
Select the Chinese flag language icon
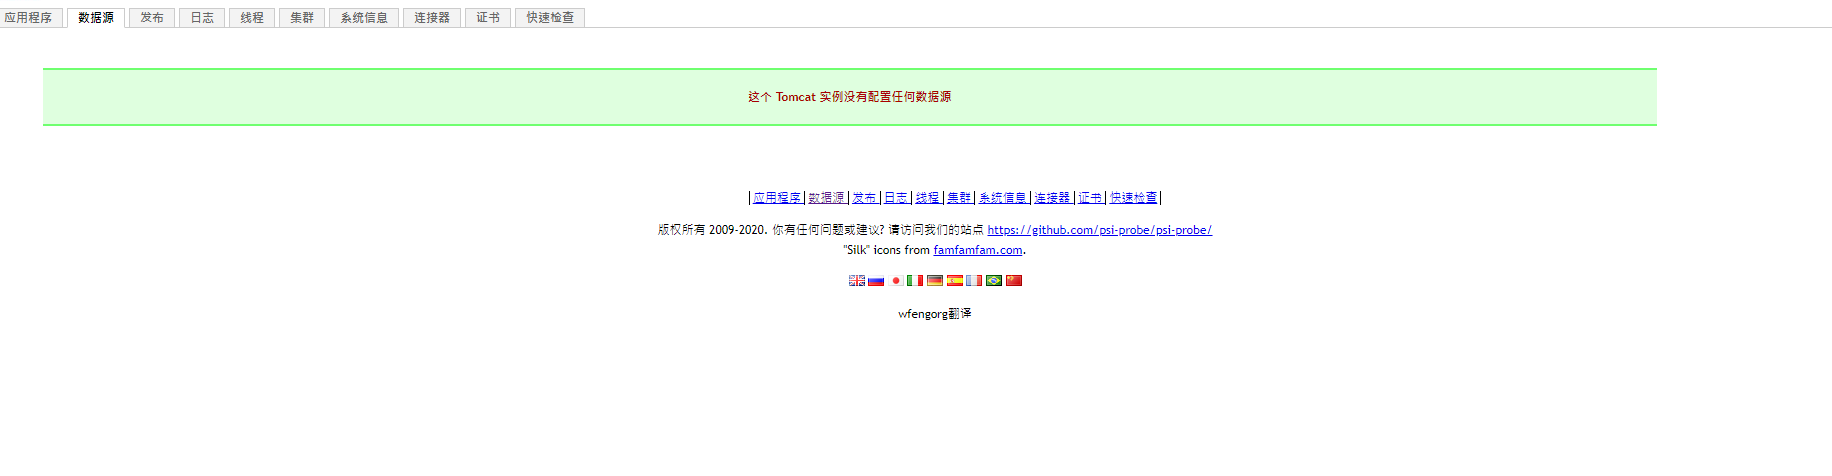pos(1014,281)
